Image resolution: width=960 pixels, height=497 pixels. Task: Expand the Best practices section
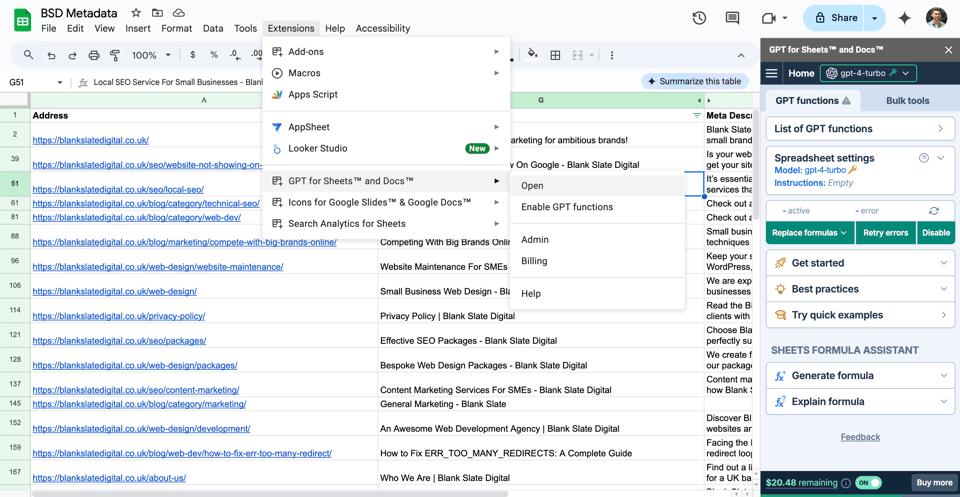[860, 289]
